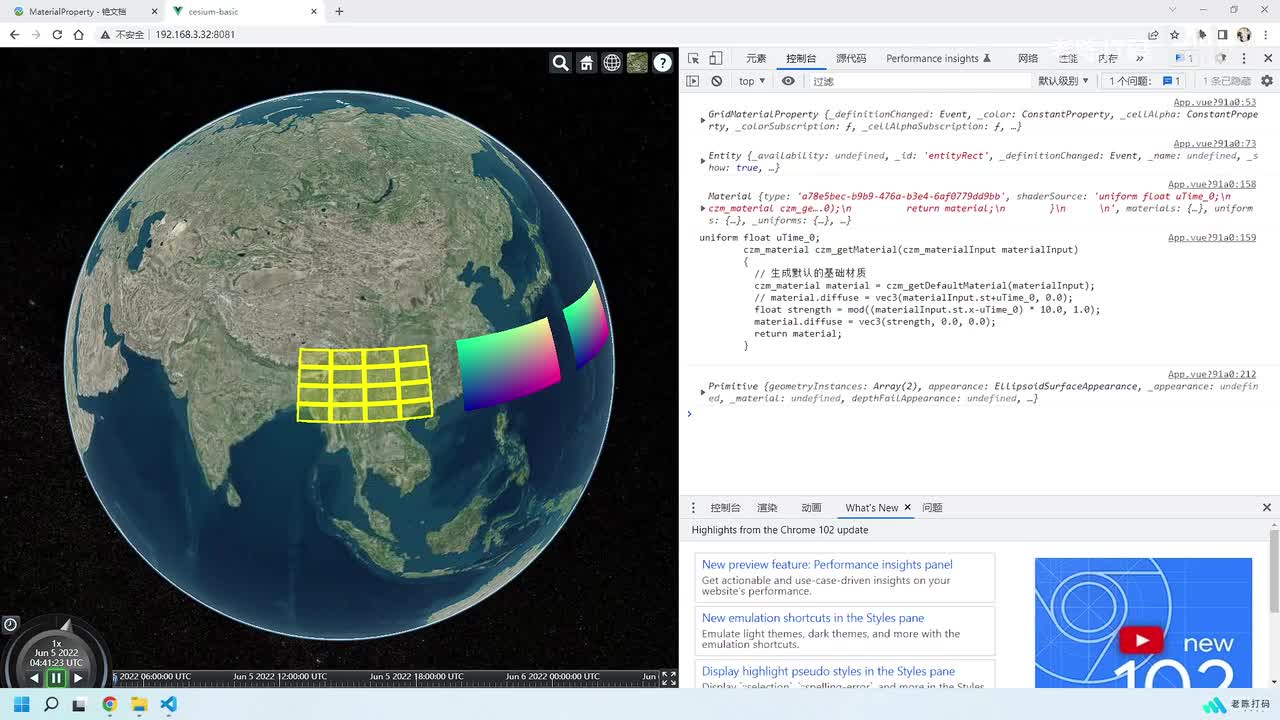Screen dimensions: 1280x720
Task: Play the Chrome 102 video thumbnail
Action: coord(1143,639)
